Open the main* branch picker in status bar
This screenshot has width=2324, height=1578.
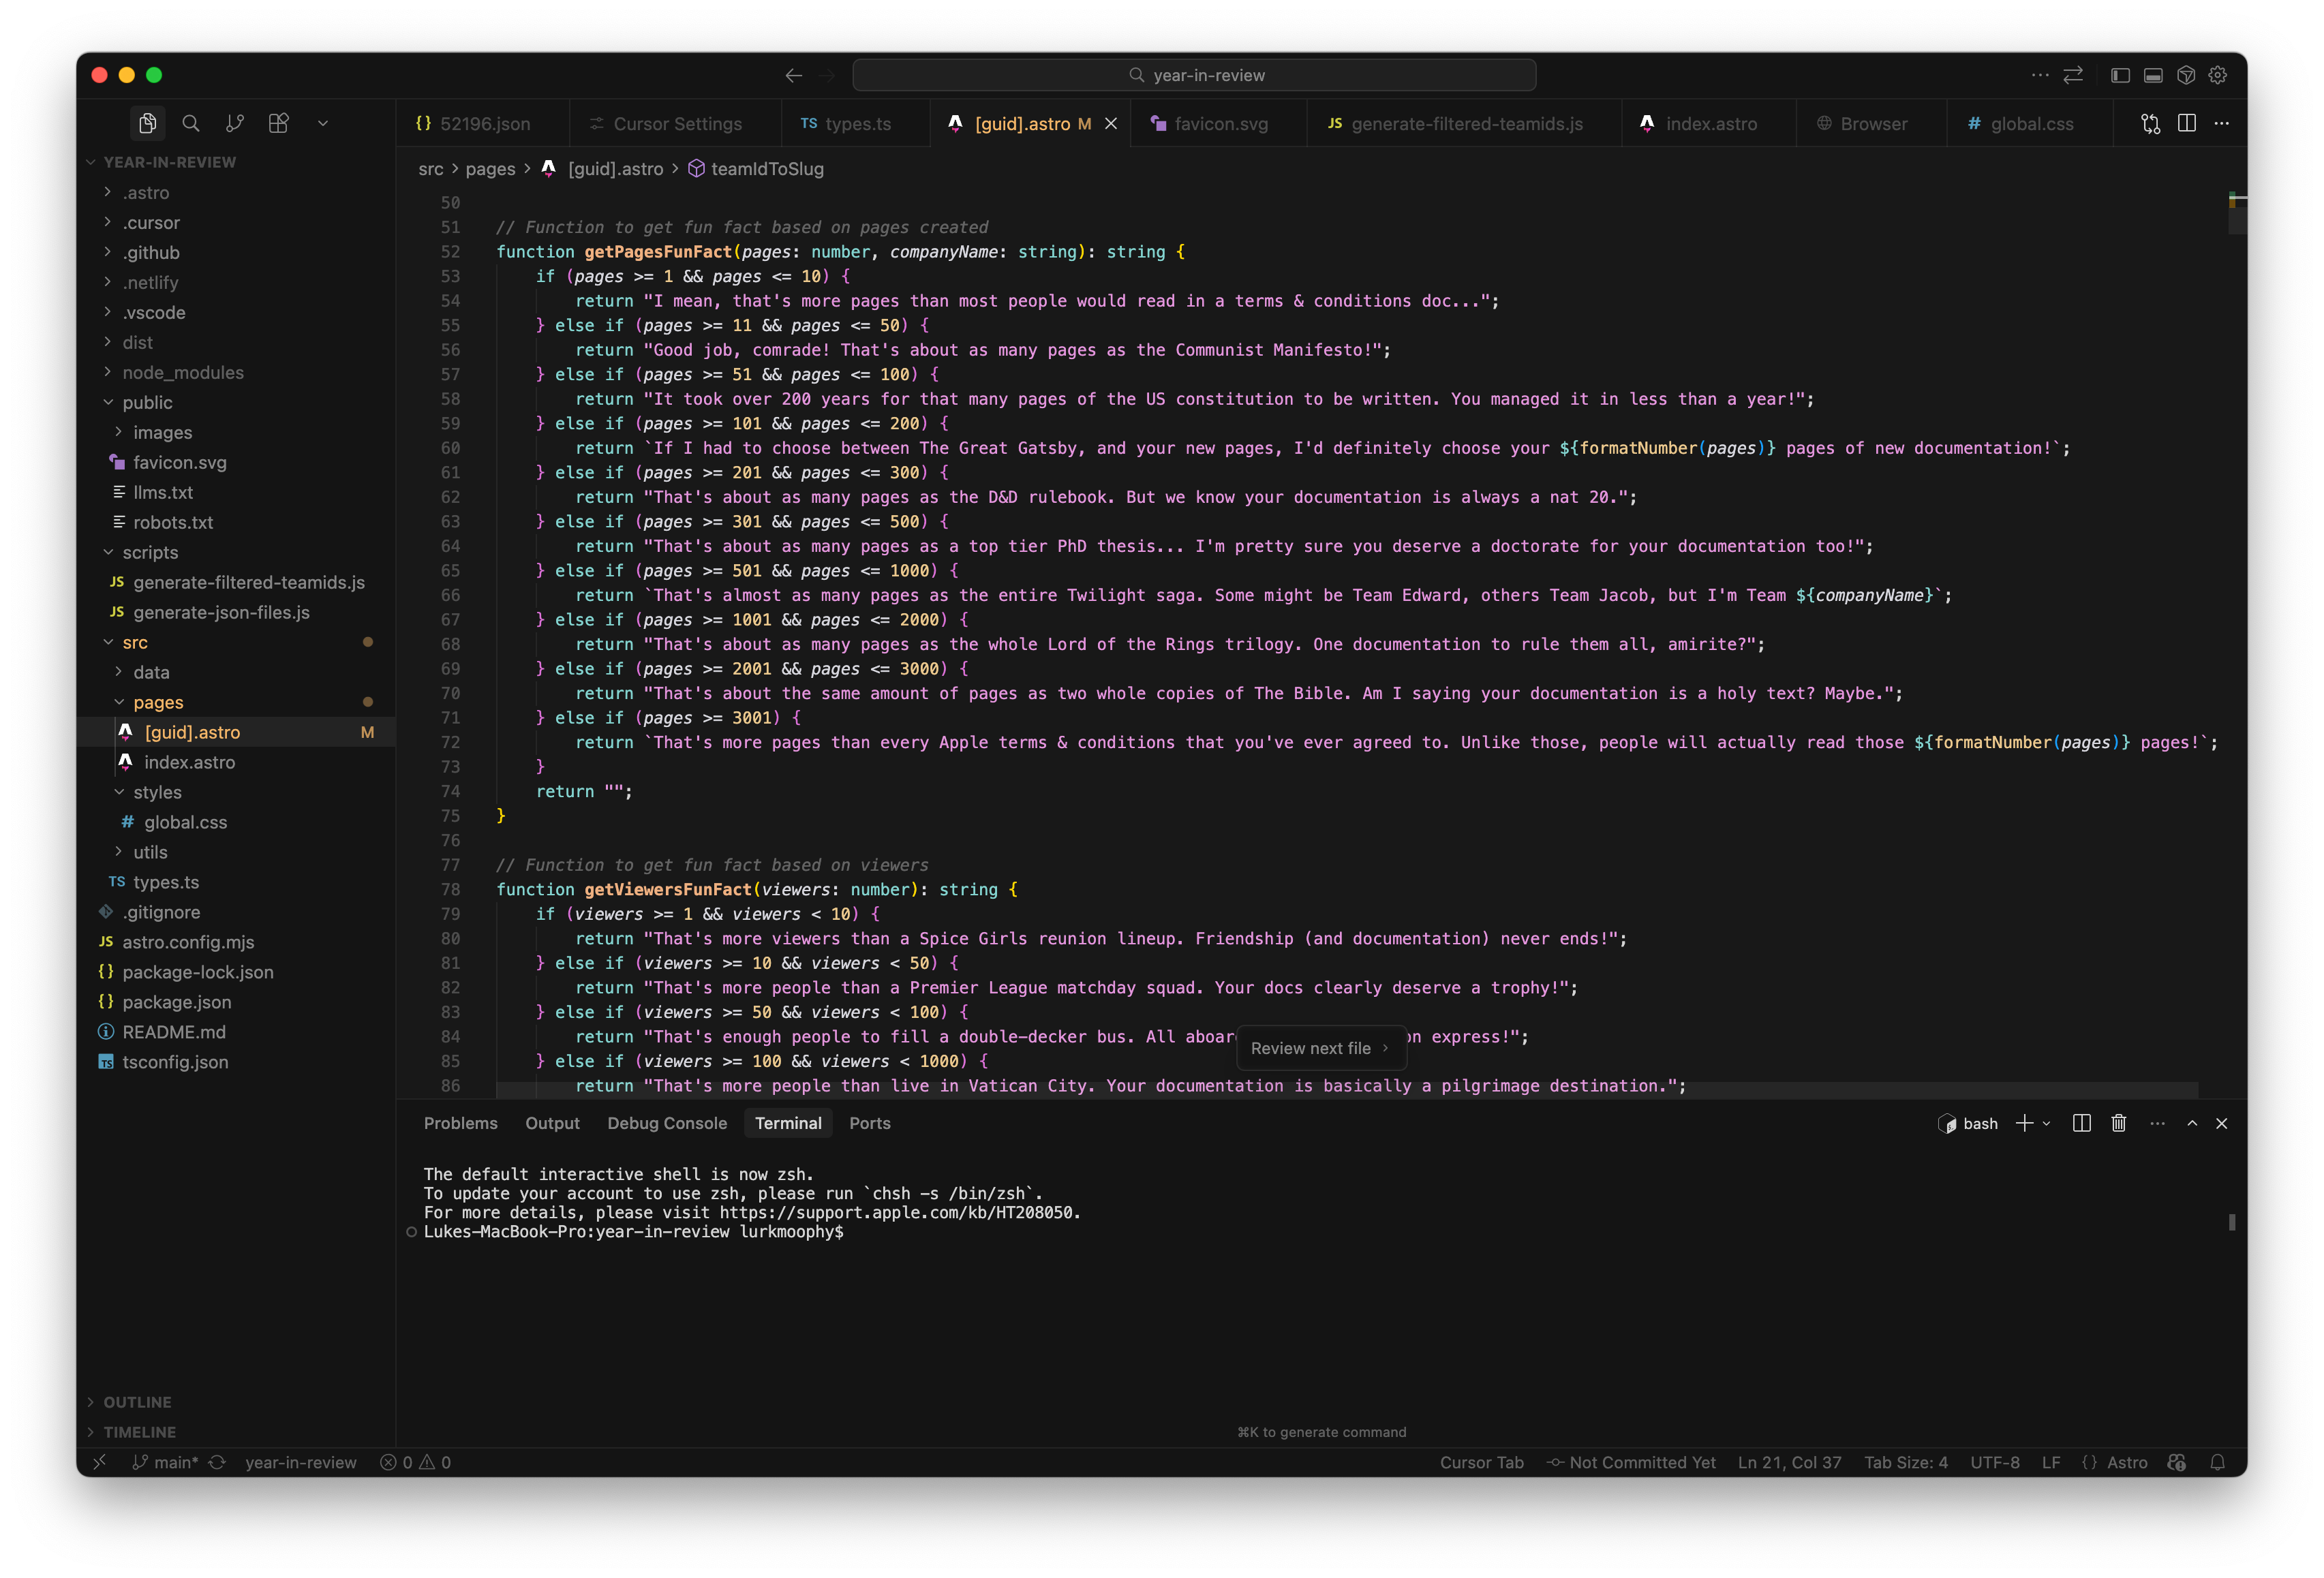pyautogui.click(x=165, y=1462)
